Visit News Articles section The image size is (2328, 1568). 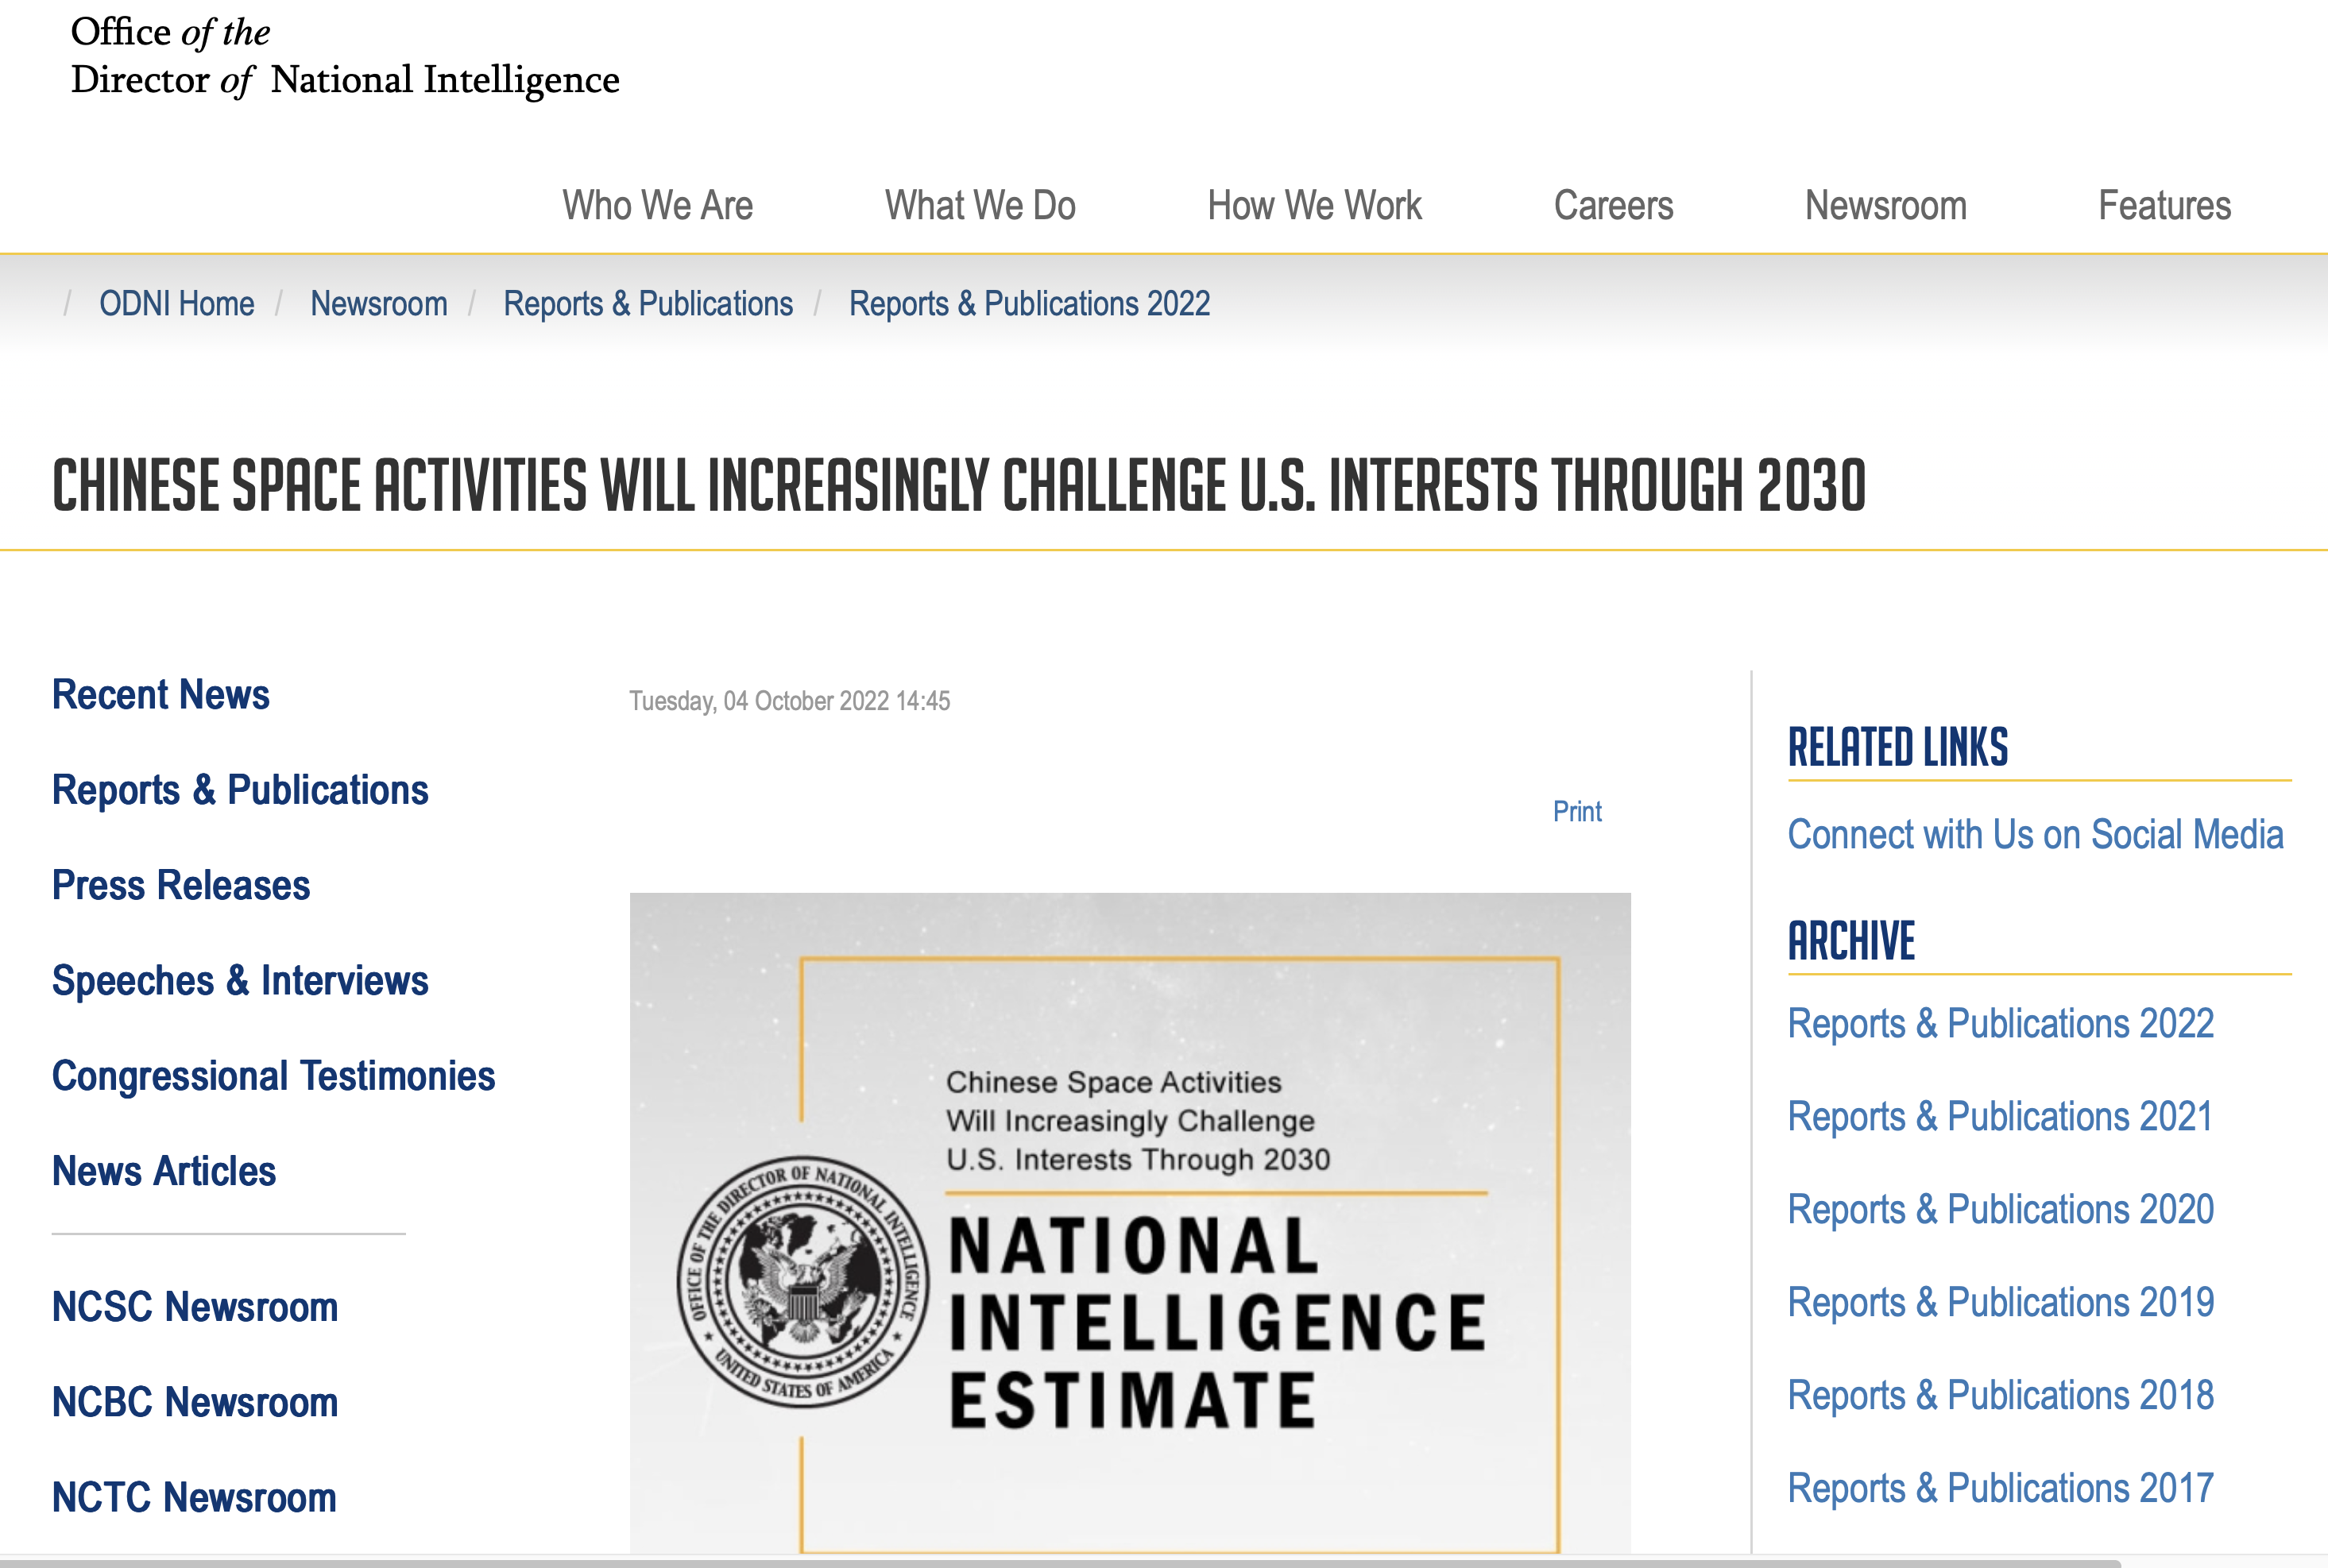[164, 1171]
